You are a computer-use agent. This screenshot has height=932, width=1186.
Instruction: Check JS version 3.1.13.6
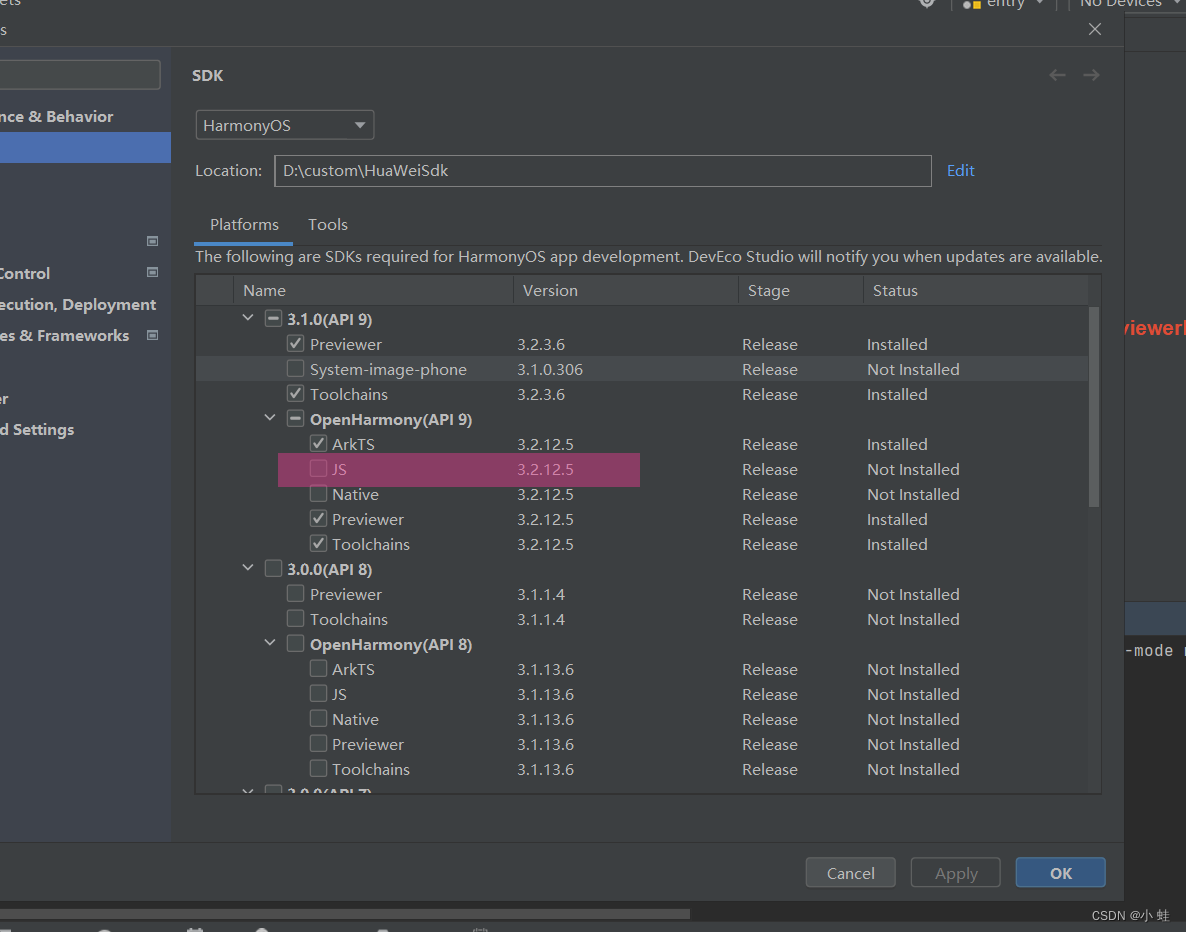click(318, 693)
